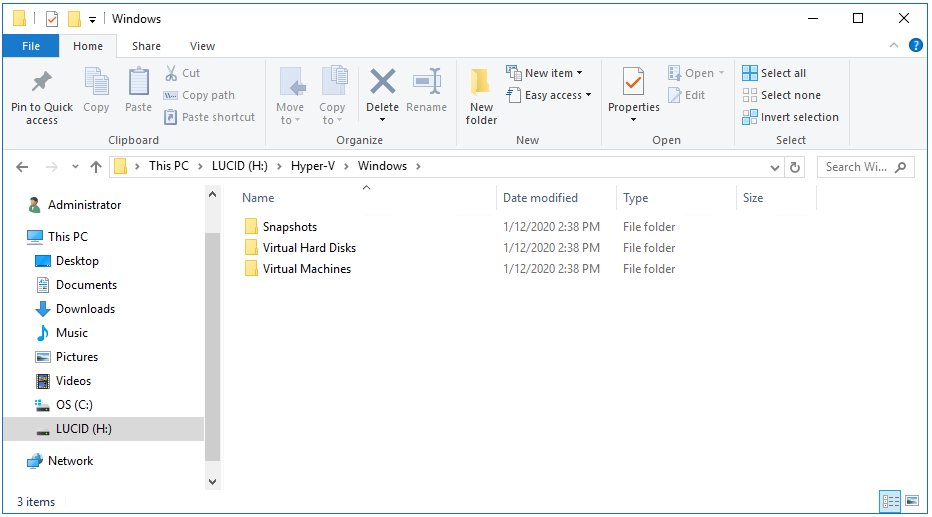
Task: Click the red Delete X icon
Action: (x=382, y=81)
